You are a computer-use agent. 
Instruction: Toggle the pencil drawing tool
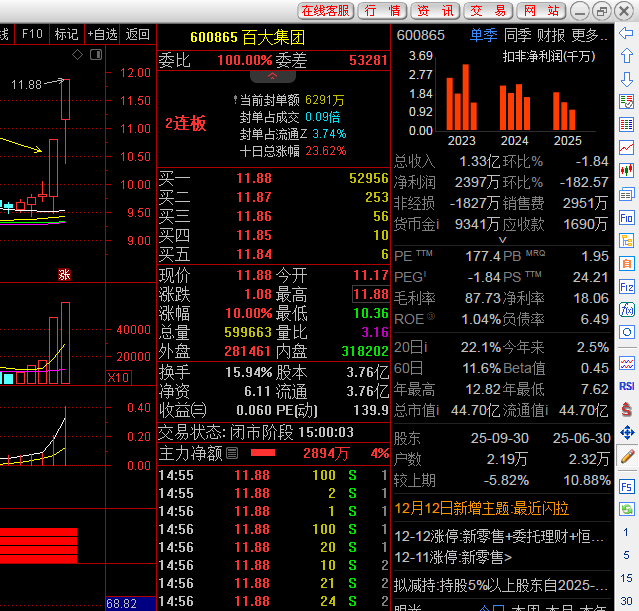[x=627, y=457]
